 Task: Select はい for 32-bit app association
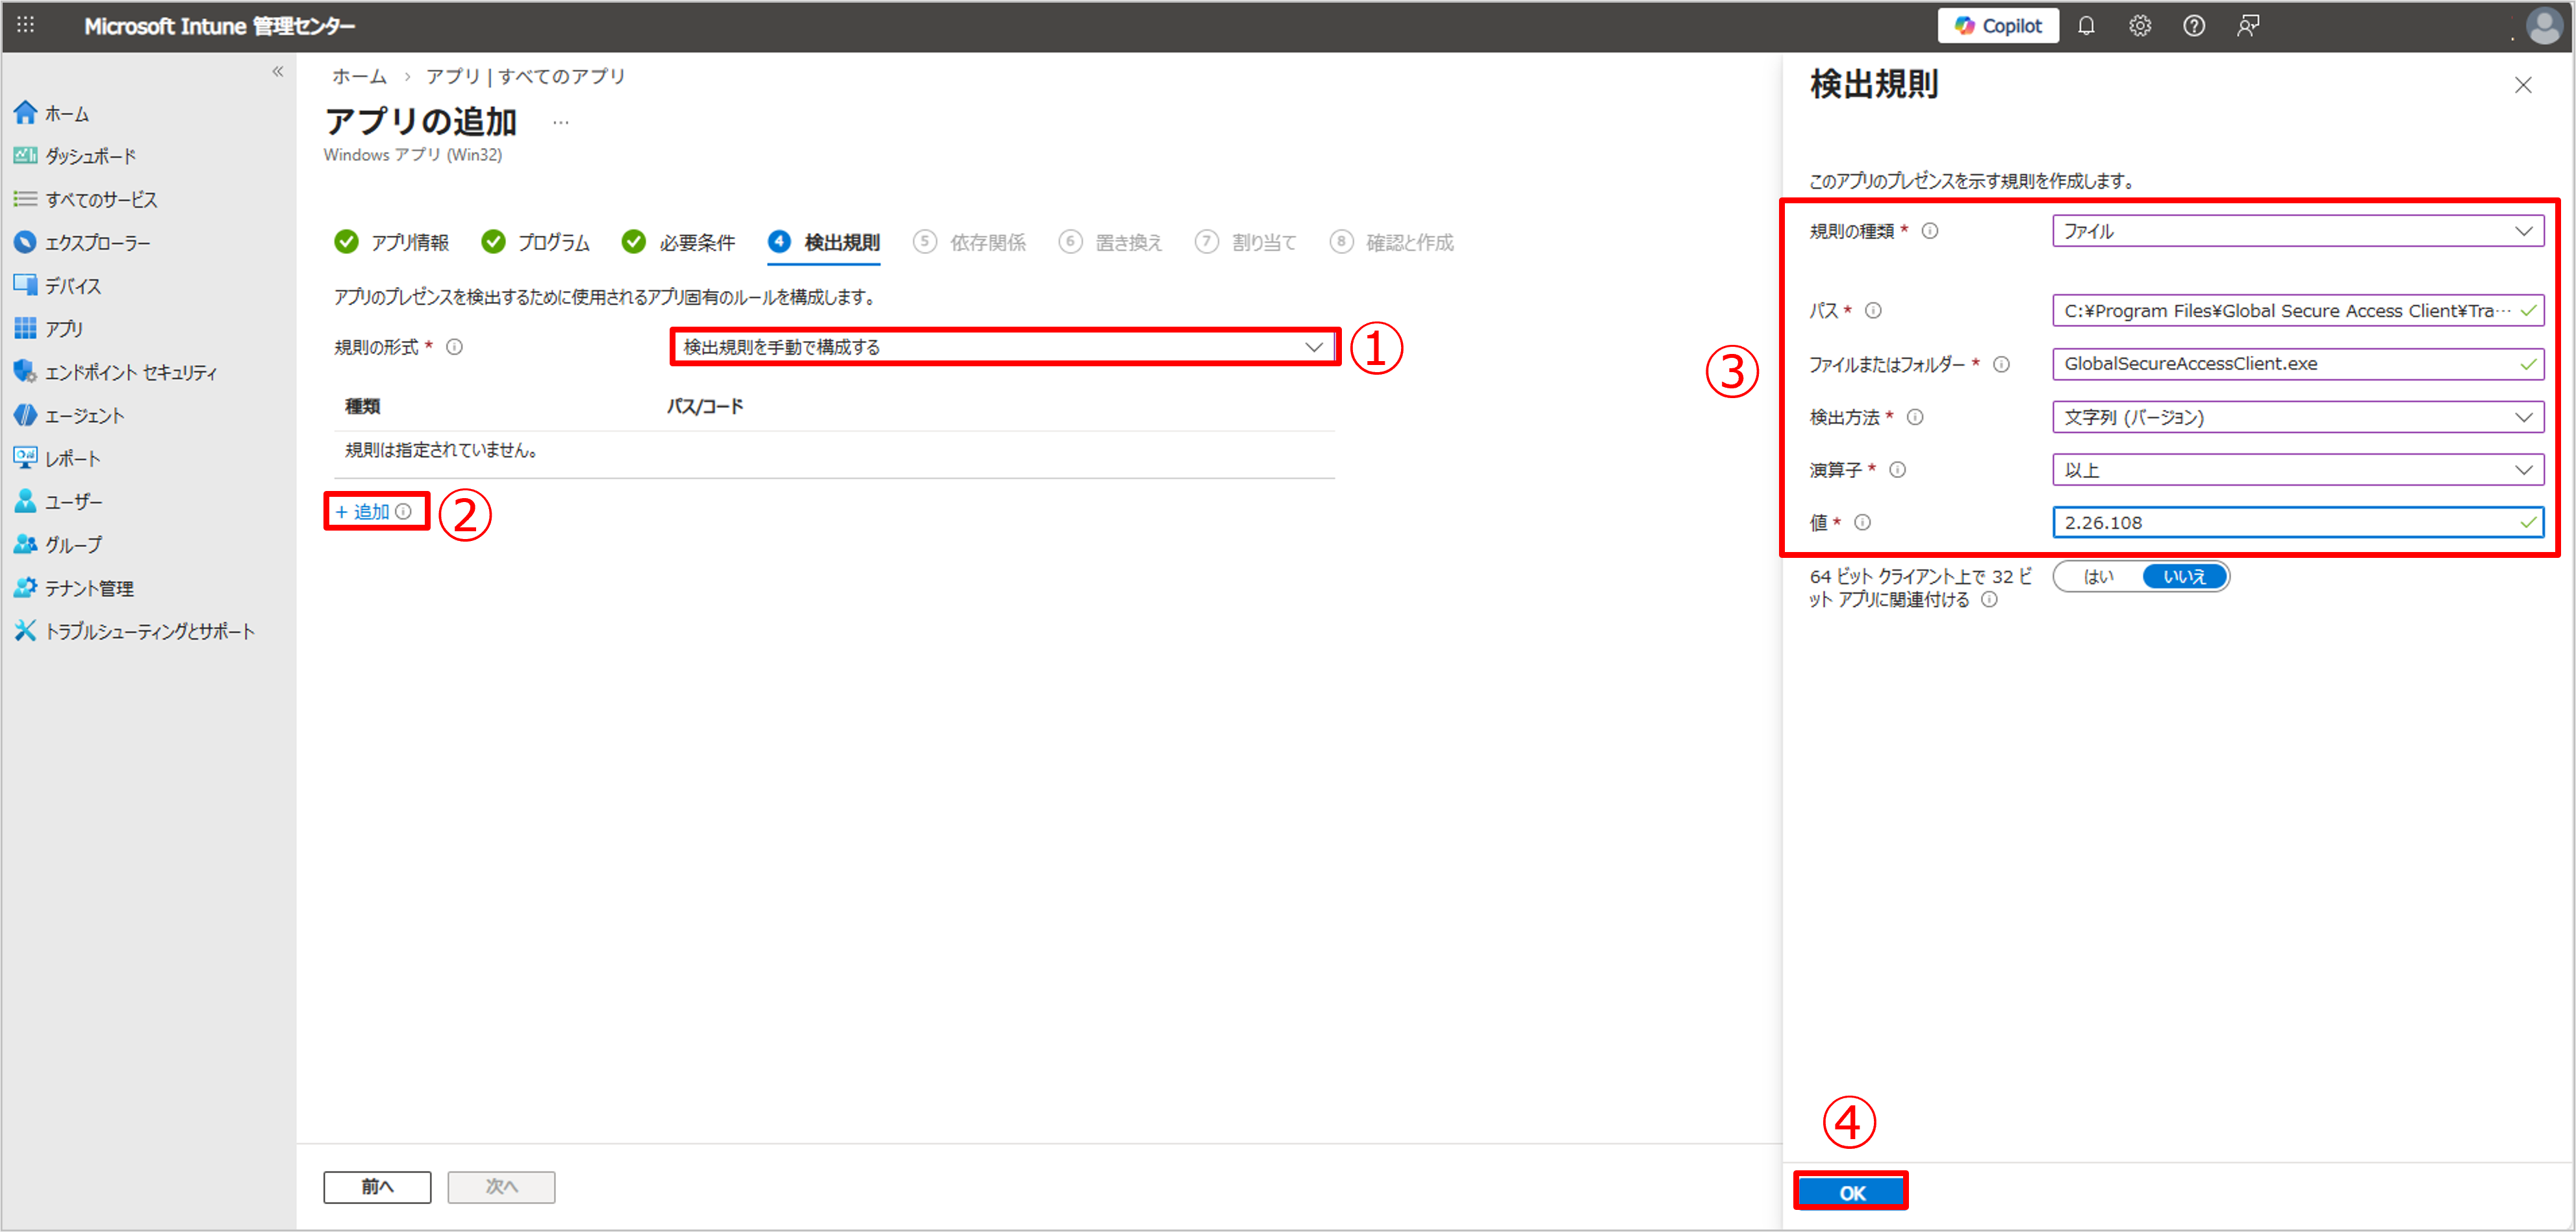(2098, 577)
